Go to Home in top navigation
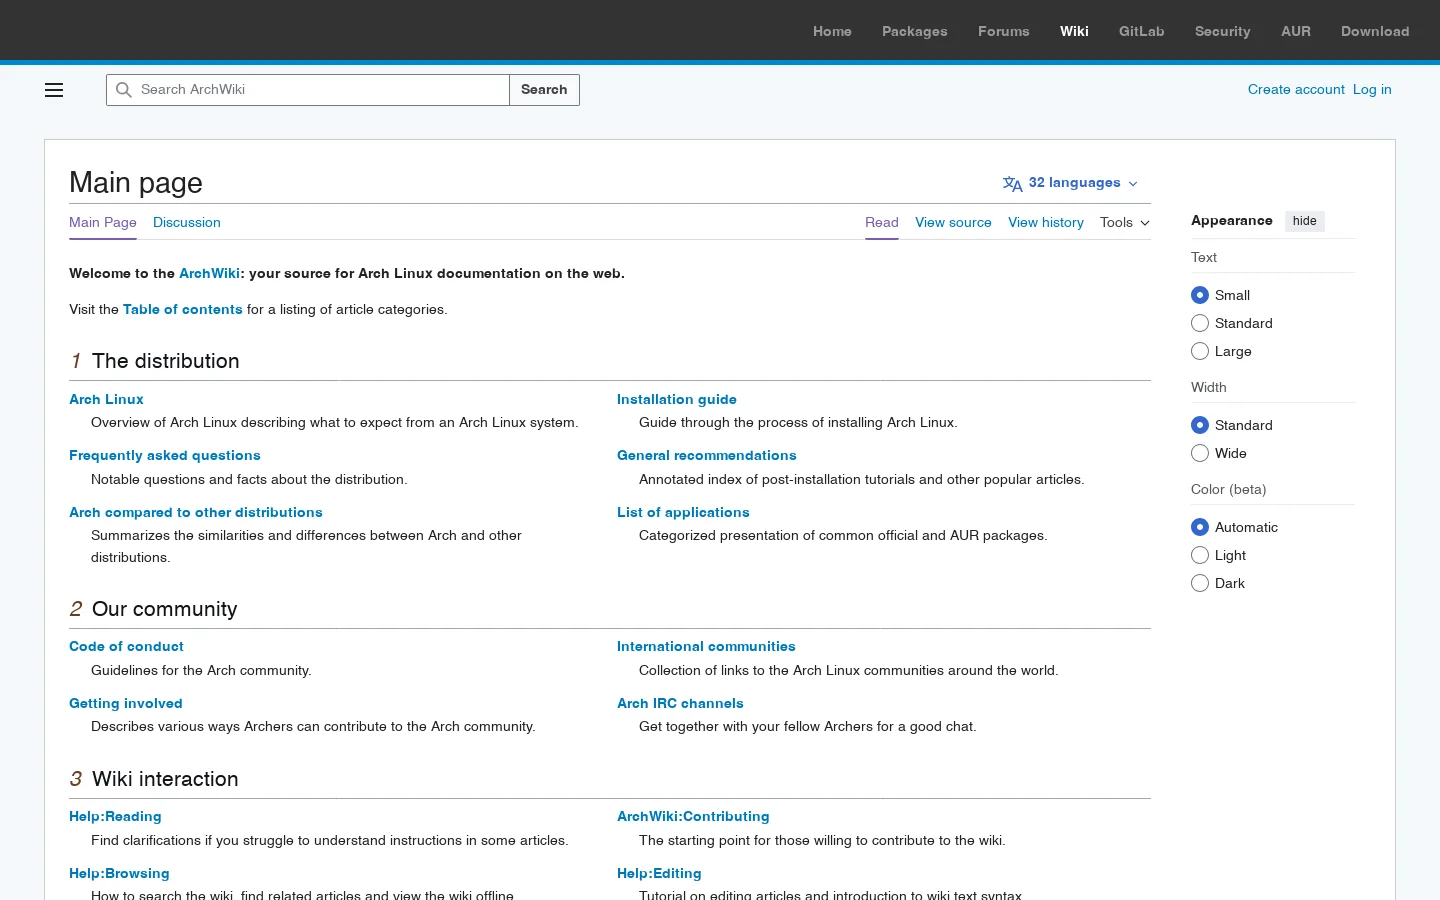The image size is (1440, 900). tap(832, 31)
